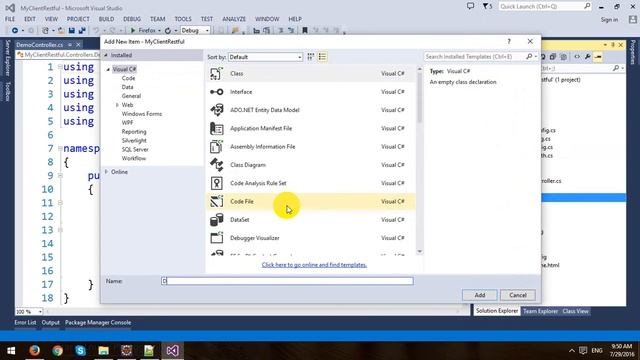Click the go online and find templates link
The height and width of the screenshot is (360, 640).
314,265
